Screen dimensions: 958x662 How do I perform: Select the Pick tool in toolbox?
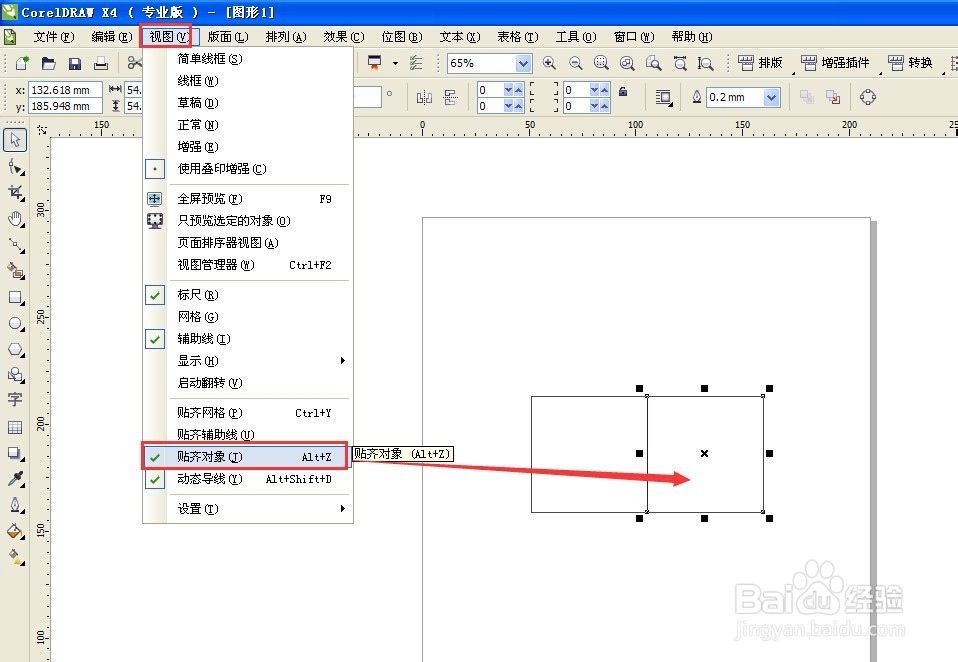15,140
